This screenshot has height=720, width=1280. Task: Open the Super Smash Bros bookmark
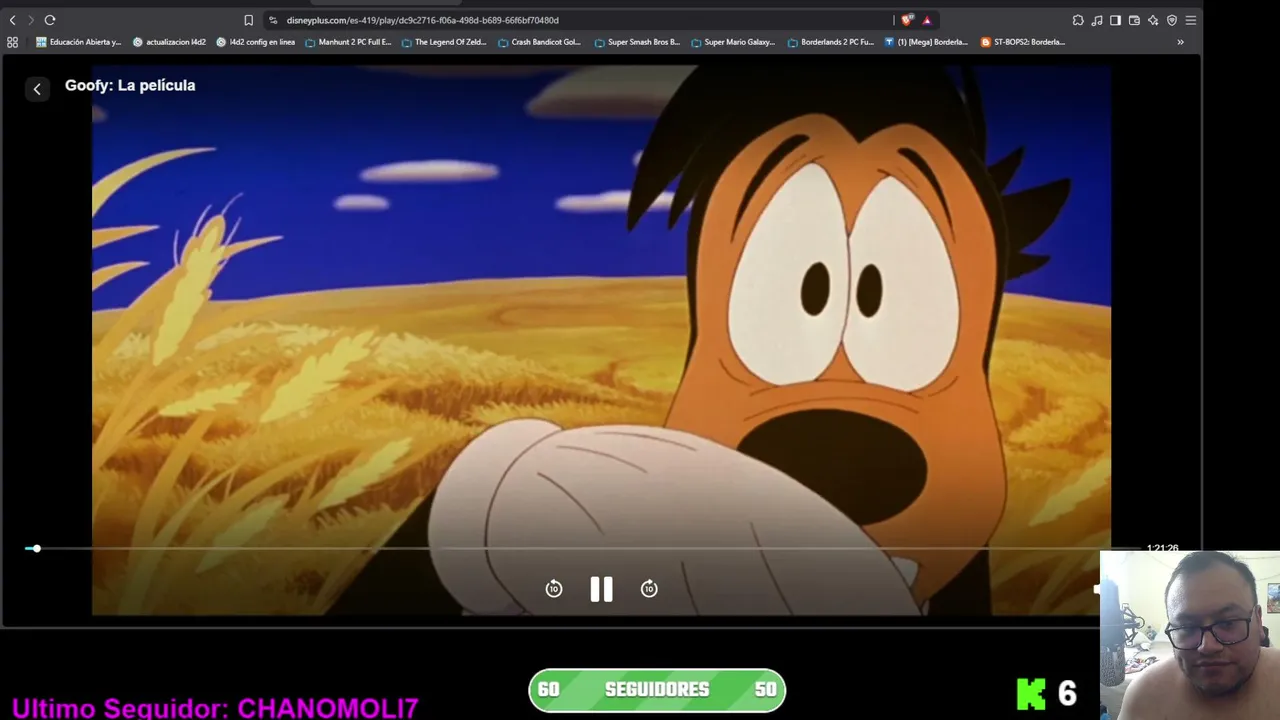click(637, 42)
